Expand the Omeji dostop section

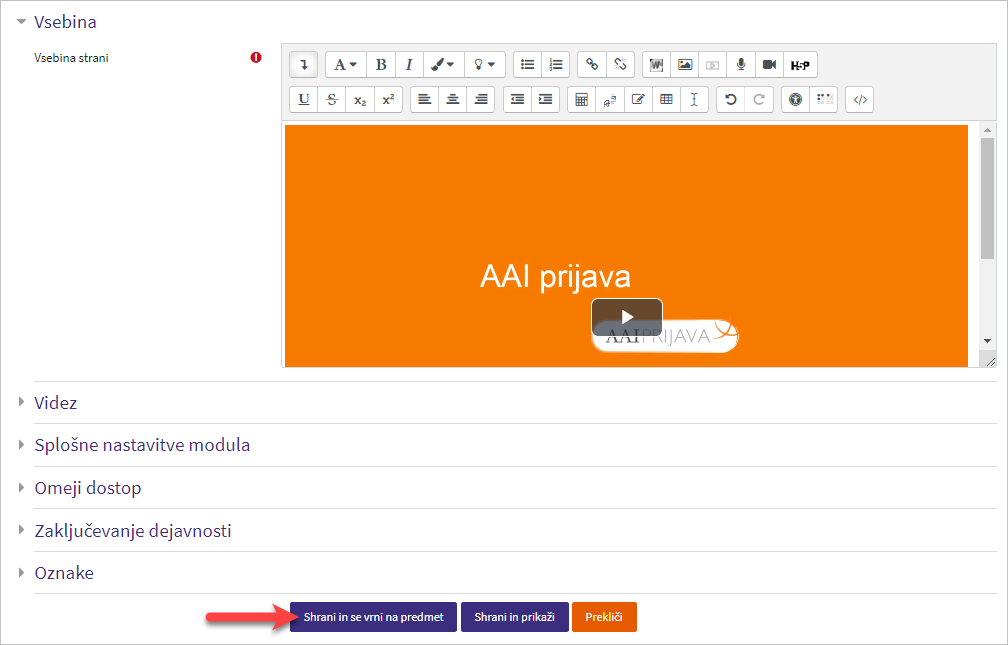tap(87, 488)
